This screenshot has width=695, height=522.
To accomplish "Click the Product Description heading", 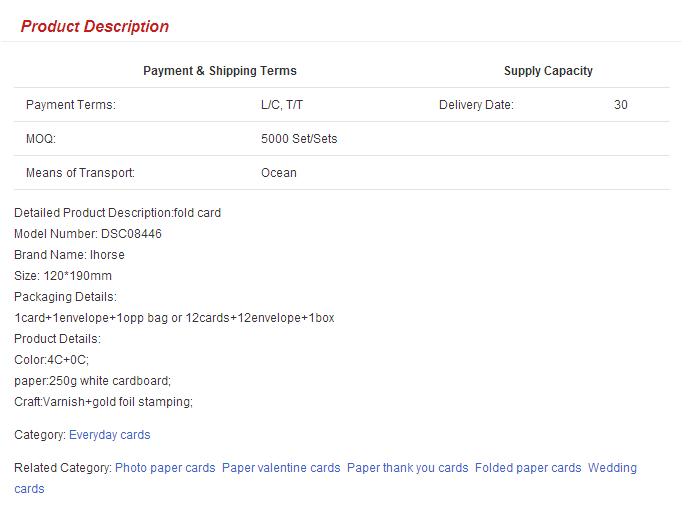I will (95, 27).
